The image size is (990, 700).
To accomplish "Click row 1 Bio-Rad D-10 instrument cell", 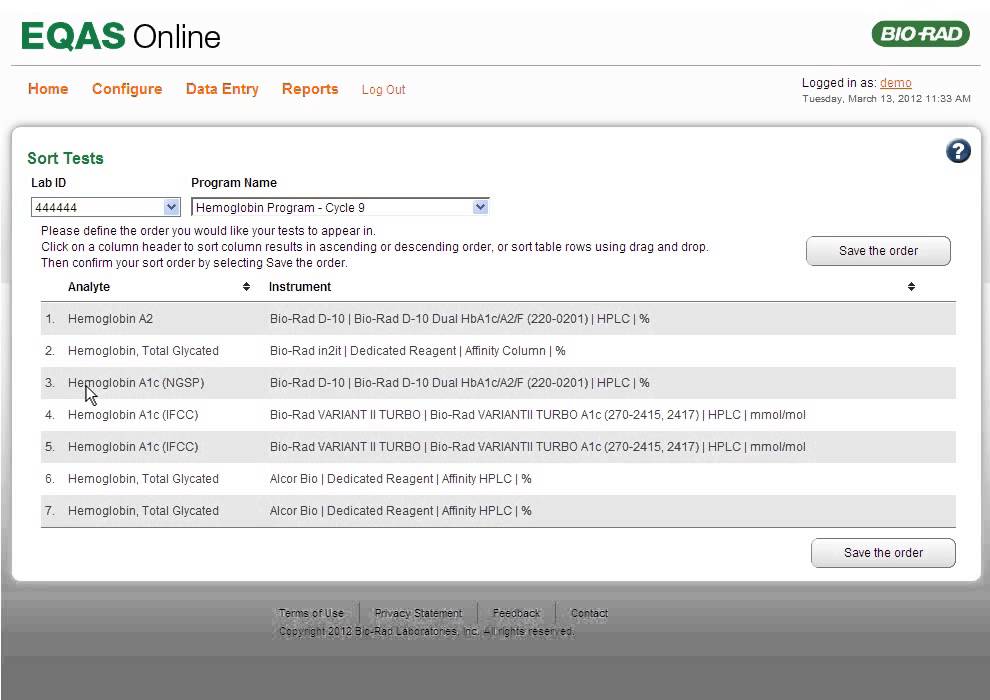I will click(460, 319).
